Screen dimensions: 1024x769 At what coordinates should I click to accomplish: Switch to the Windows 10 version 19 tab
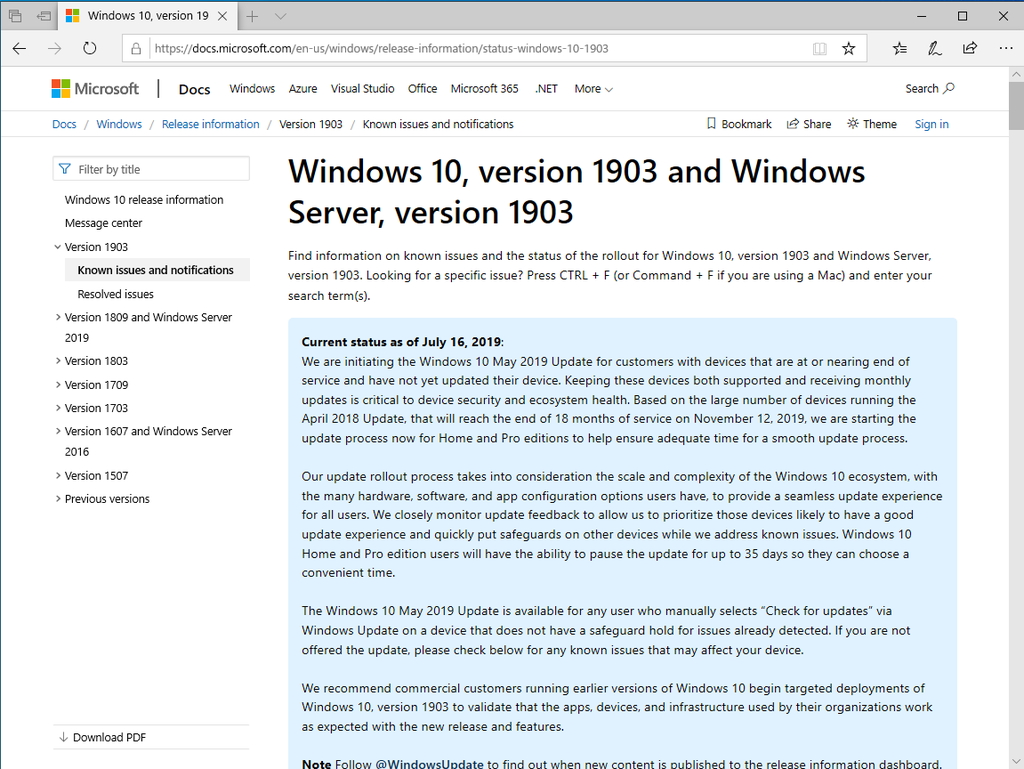140,16
